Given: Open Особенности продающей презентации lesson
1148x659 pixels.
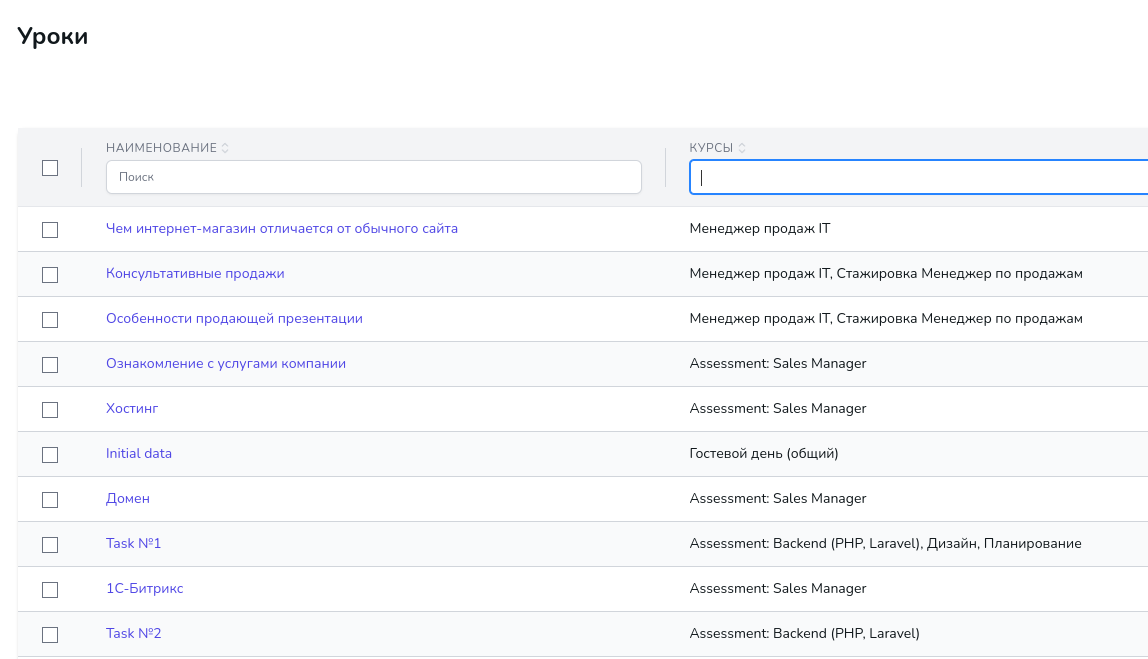Looking at the screenshot, I should pos(234,319).
